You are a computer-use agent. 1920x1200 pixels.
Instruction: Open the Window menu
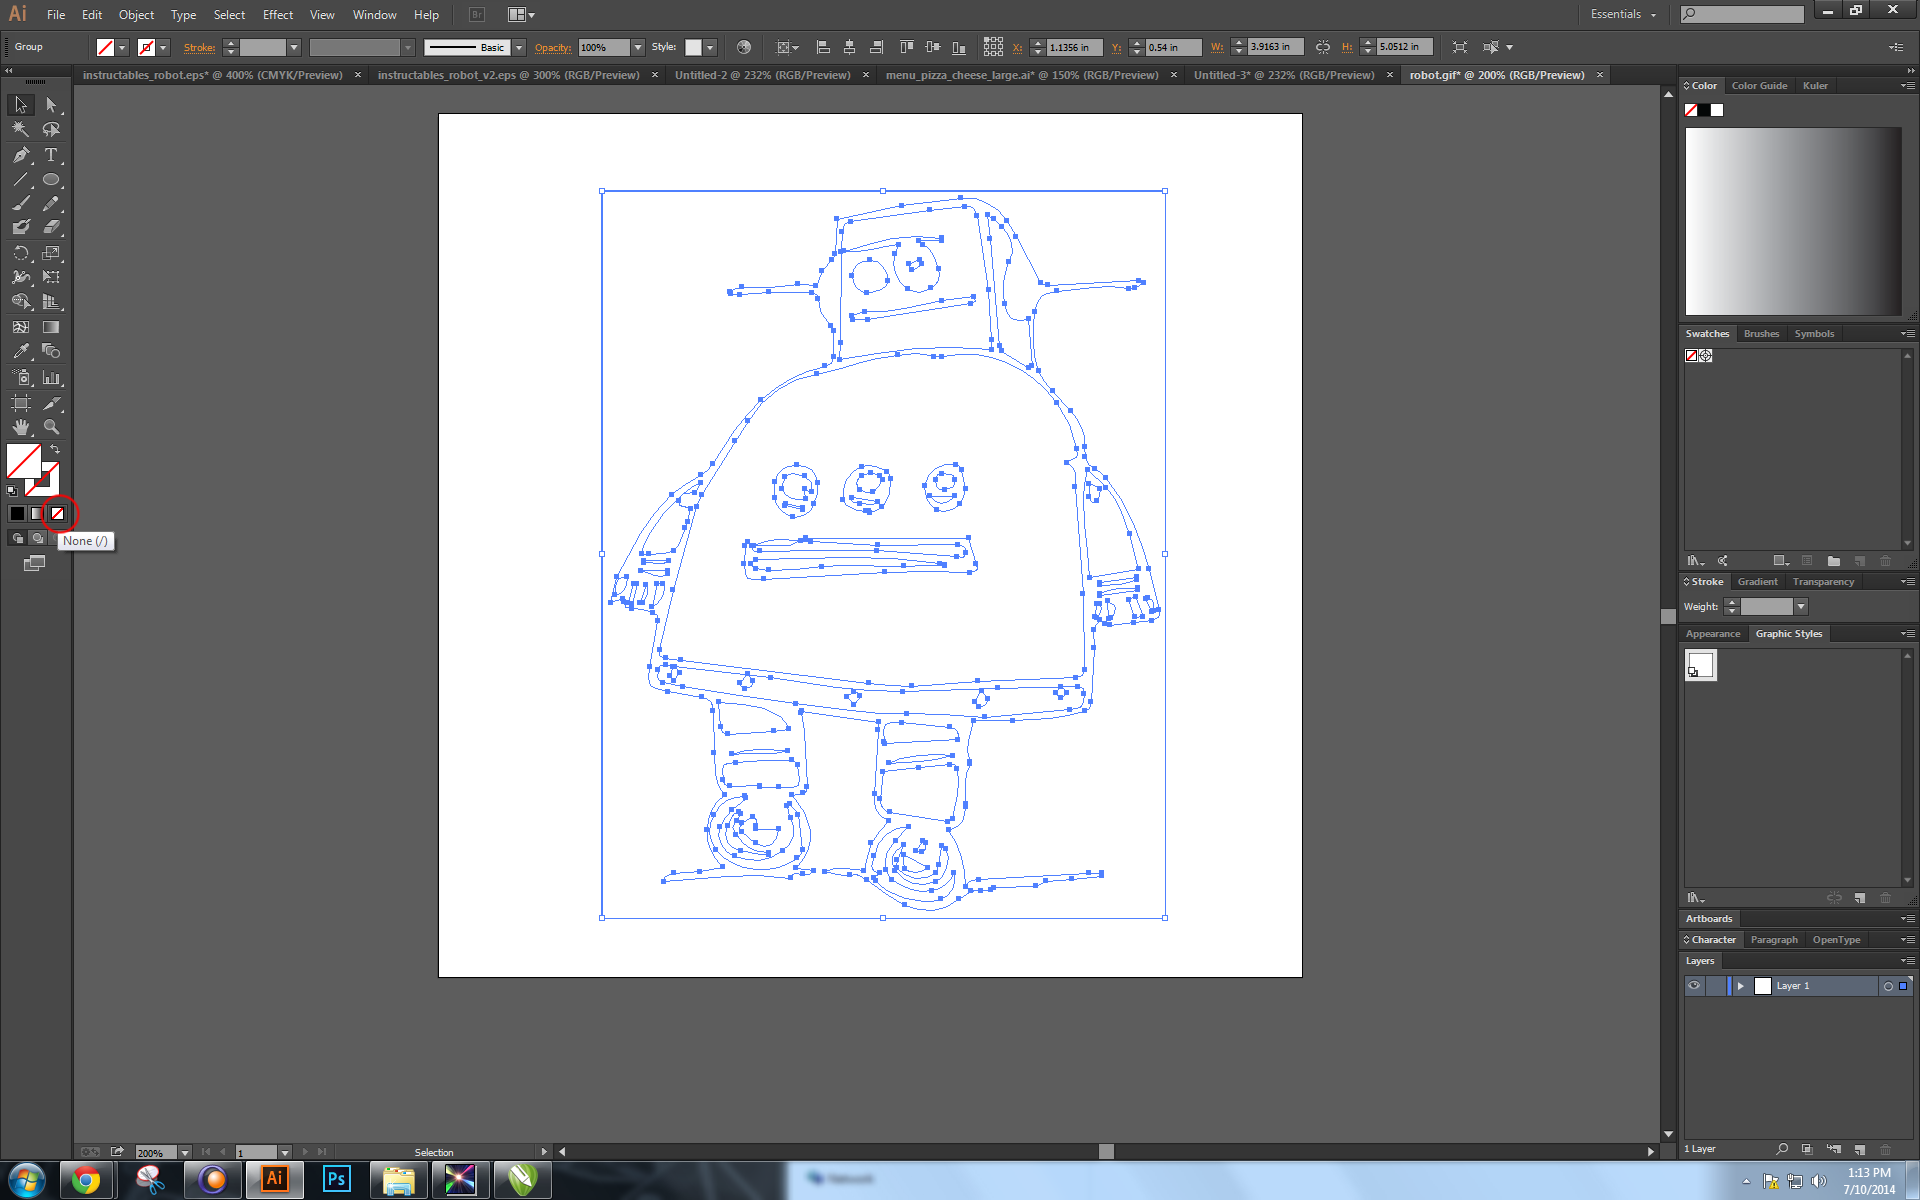point(375,14)
